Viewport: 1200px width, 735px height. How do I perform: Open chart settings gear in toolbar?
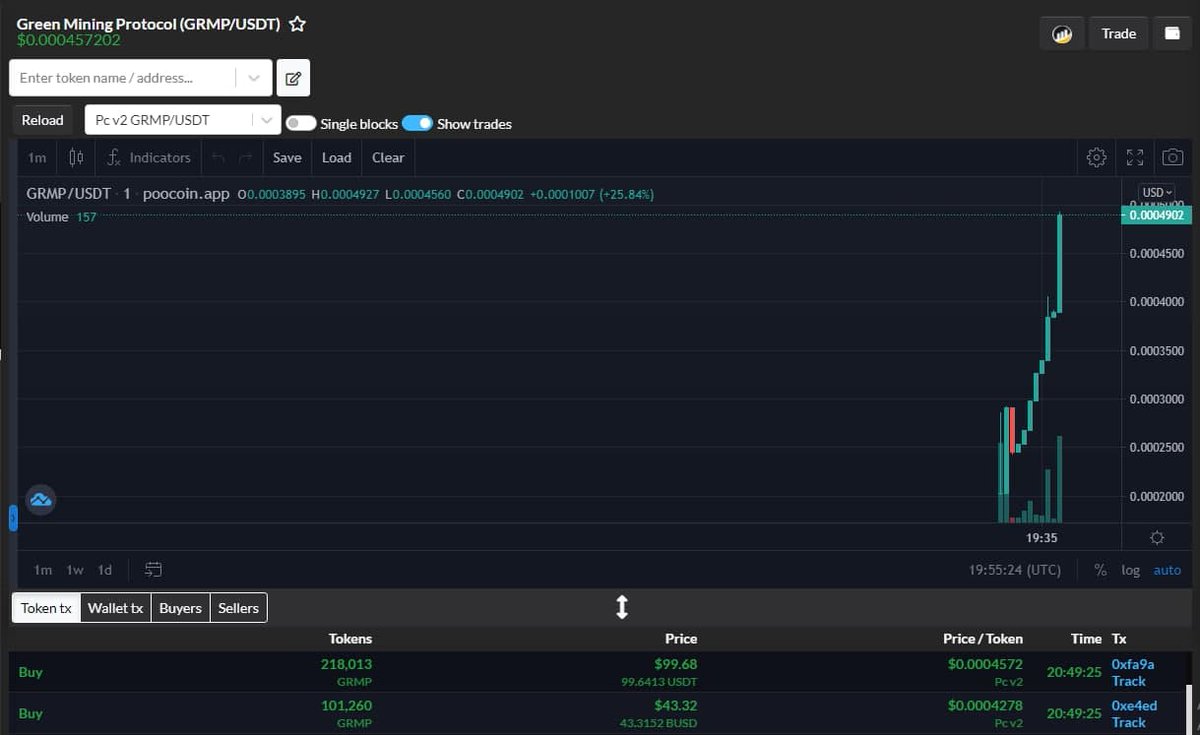point(1096,157)
